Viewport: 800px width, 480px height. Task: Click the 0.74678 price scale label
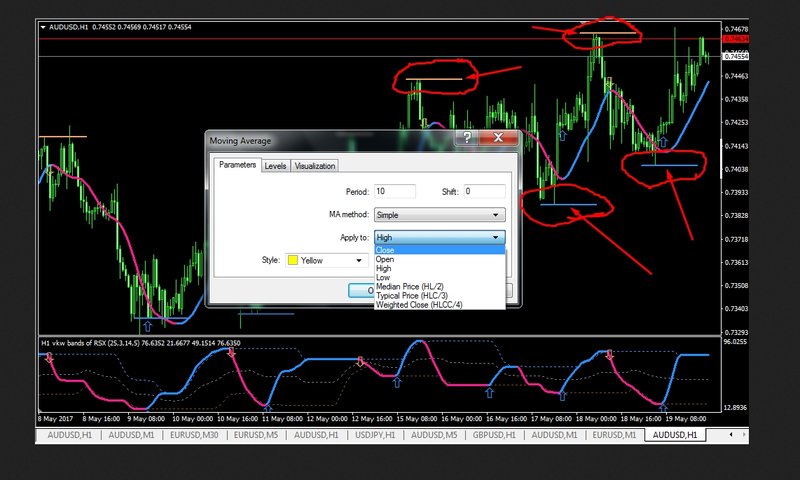point(736,29)
